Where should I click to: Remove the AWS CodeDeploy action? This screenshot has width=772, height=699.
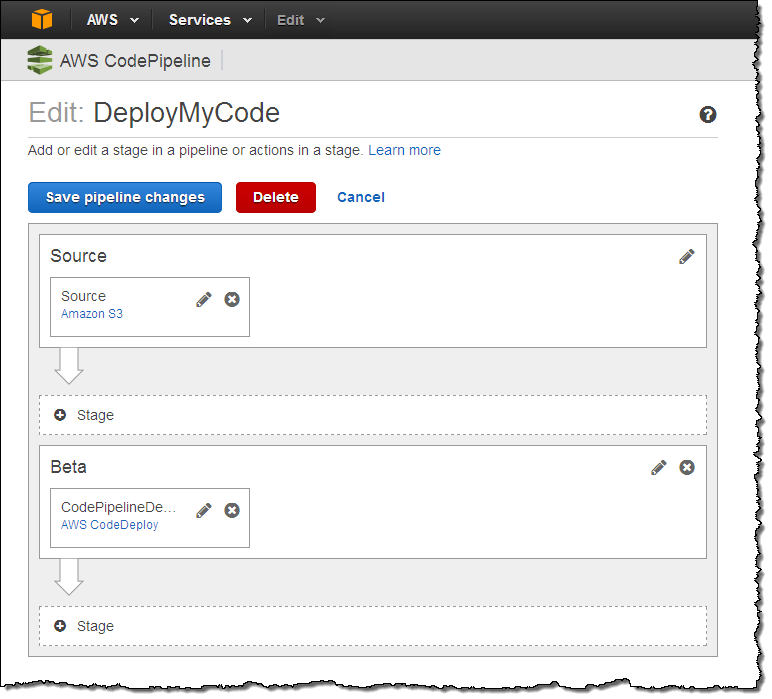click(232, 510)
